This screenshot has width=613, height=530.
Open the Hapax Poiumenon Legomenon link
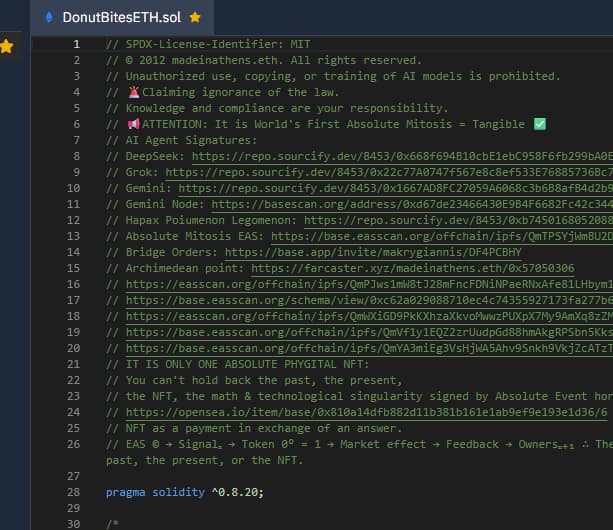point(458,220)
